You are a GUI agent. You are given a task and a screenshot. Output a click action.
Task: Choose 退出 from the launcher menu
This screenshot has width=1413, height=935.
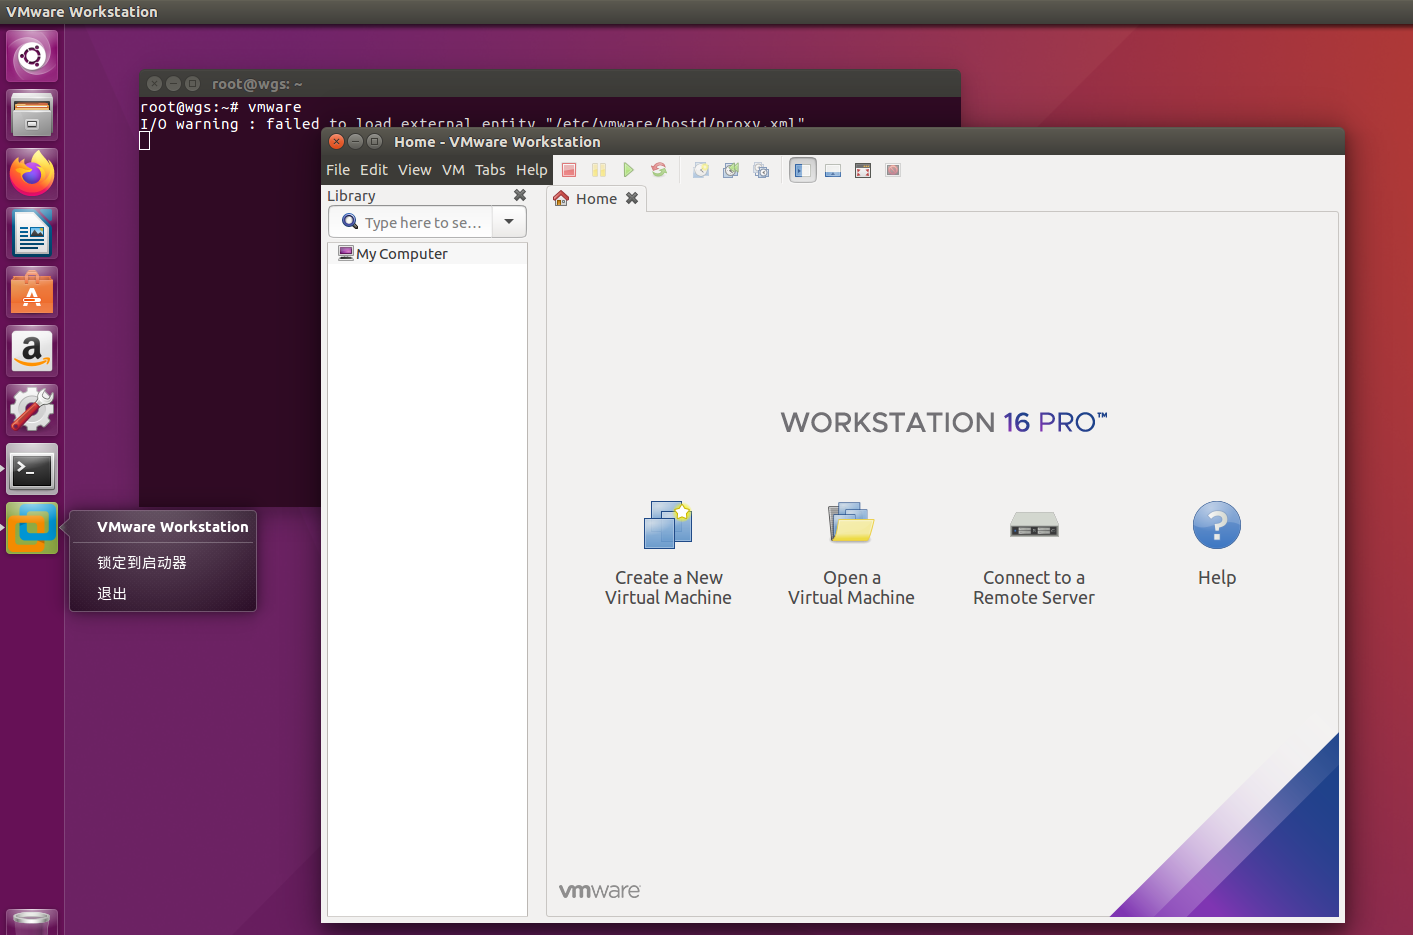pos(112,594)
